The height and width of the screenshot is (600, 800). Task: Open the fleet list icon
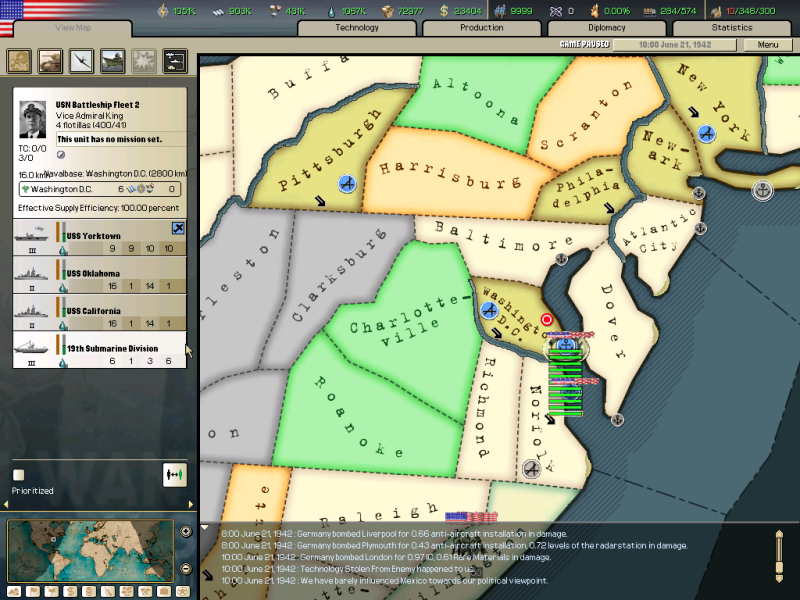point(175,61)
